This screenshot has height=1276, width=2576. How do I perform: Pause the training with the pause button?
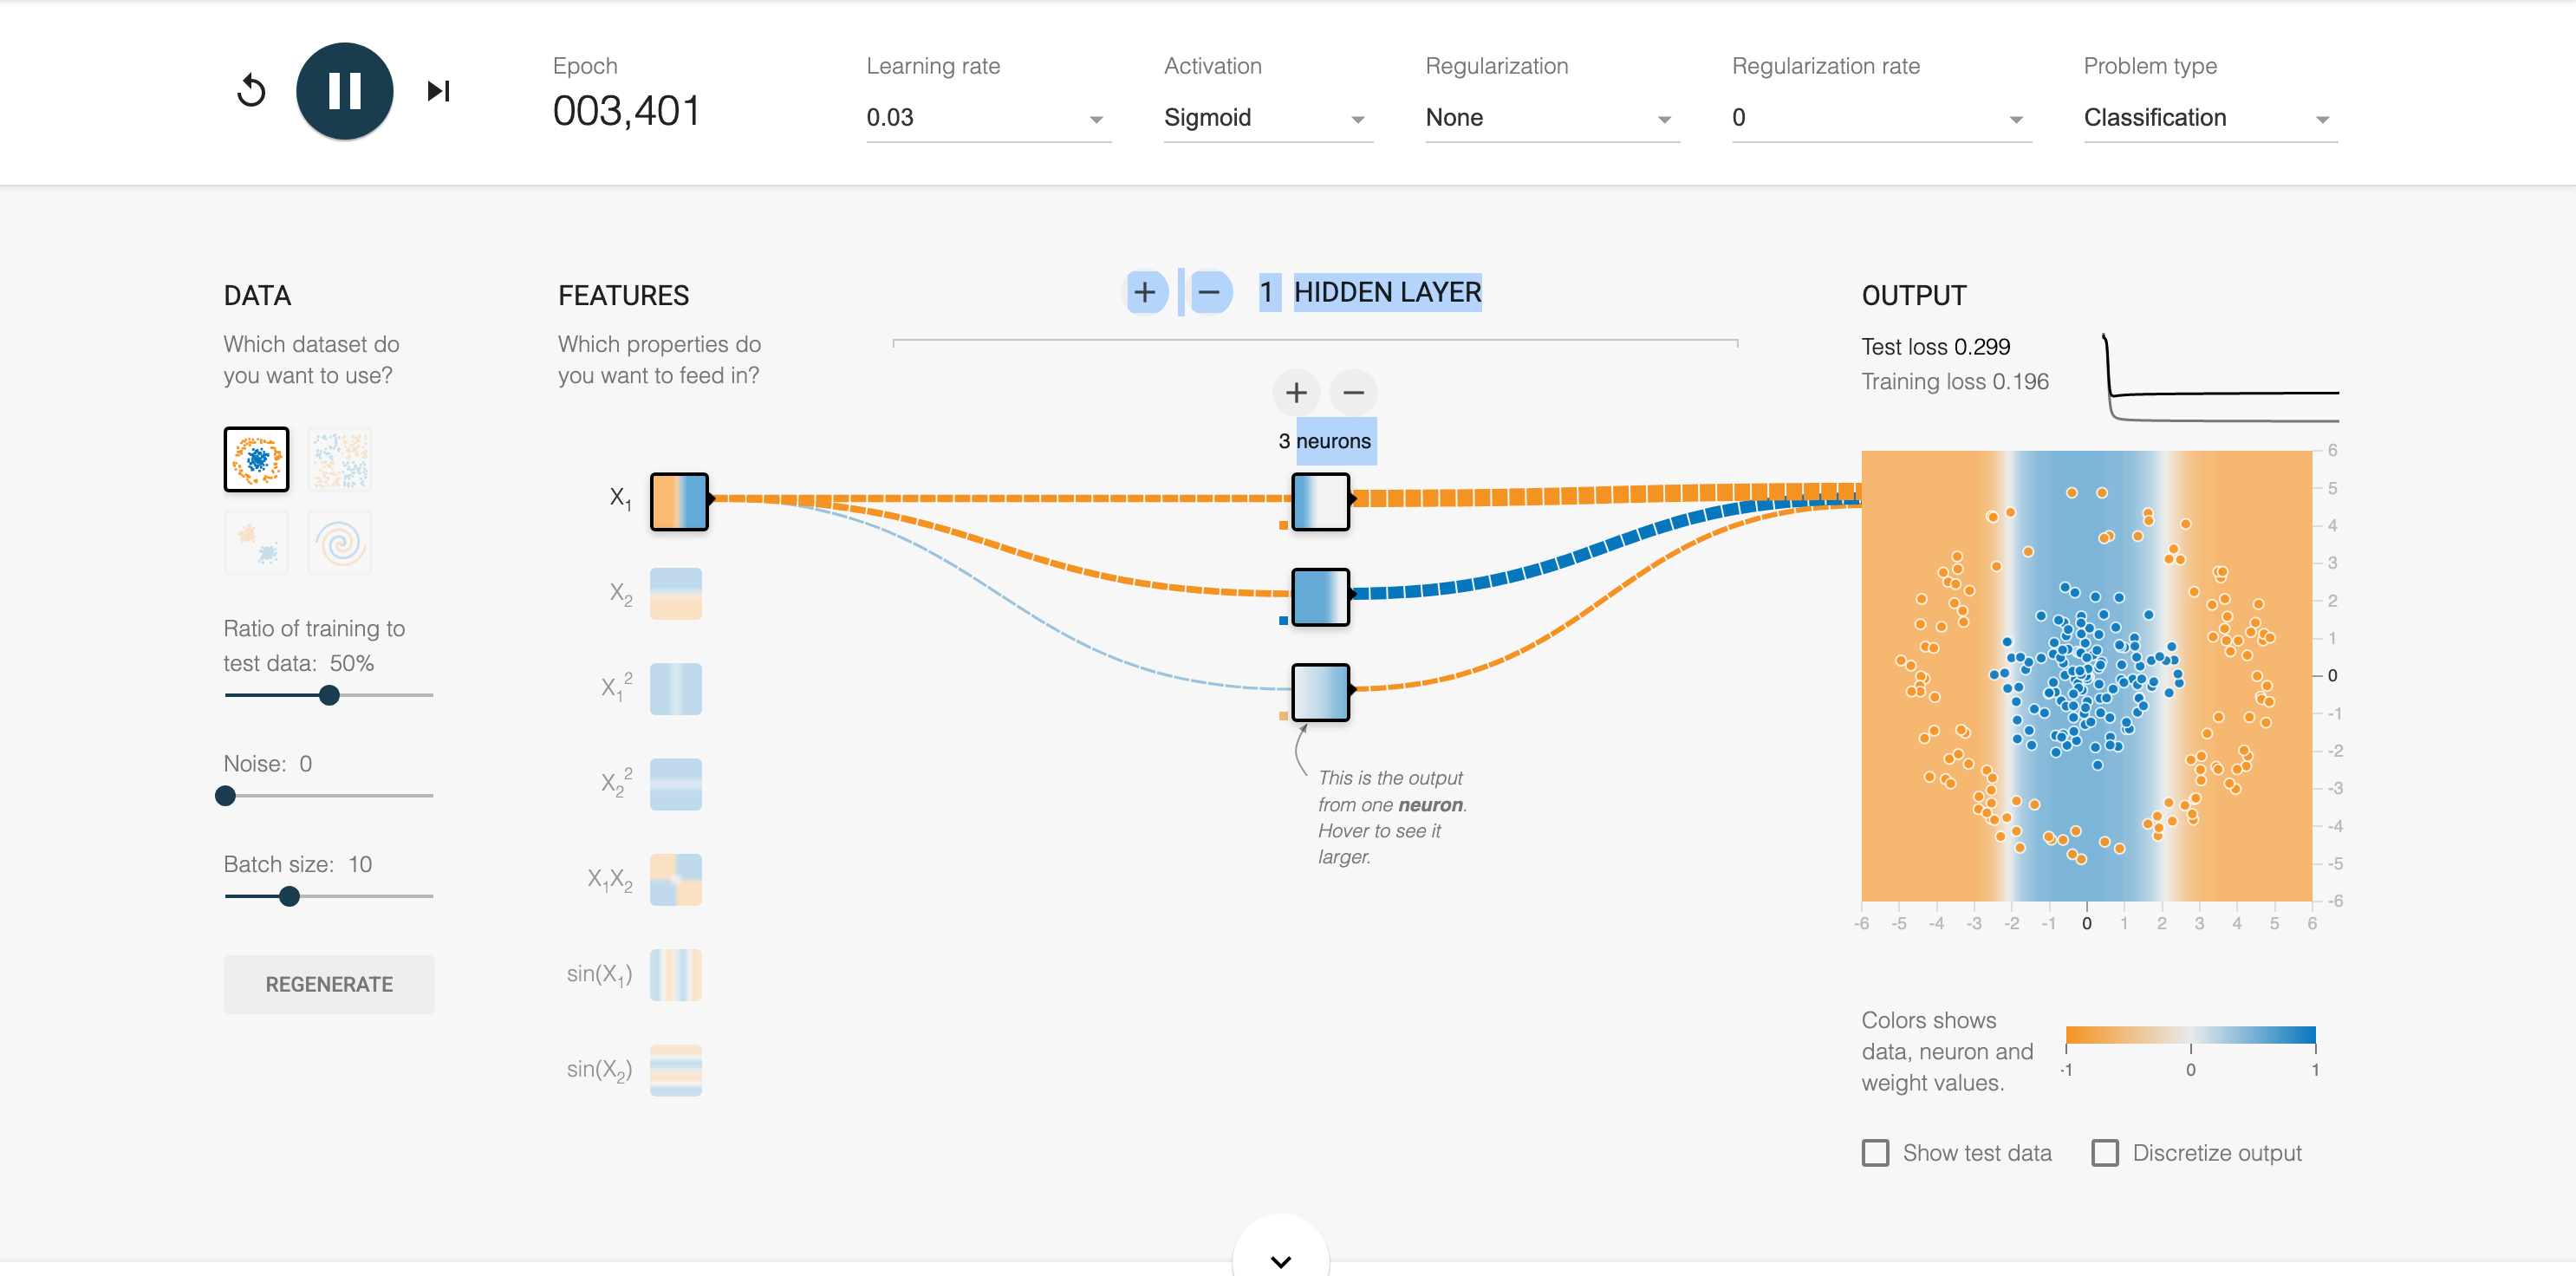coord(344,91)
